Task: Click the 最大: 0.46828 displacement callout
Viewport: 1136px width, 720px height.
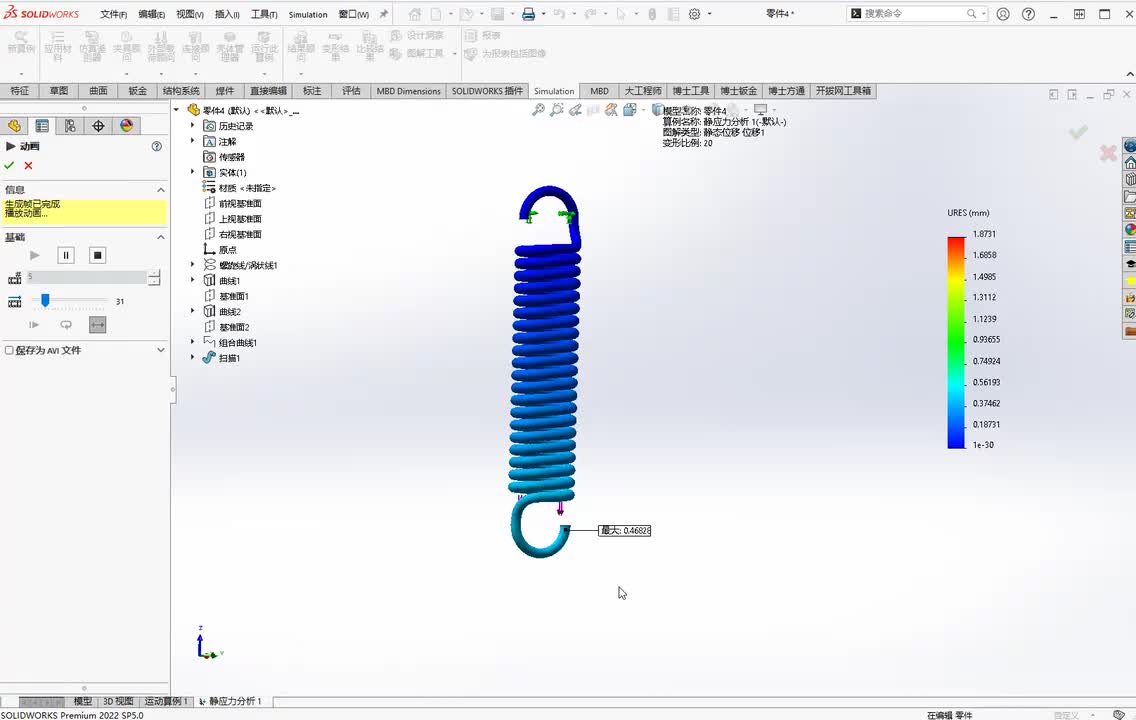Action: [625, 531]
